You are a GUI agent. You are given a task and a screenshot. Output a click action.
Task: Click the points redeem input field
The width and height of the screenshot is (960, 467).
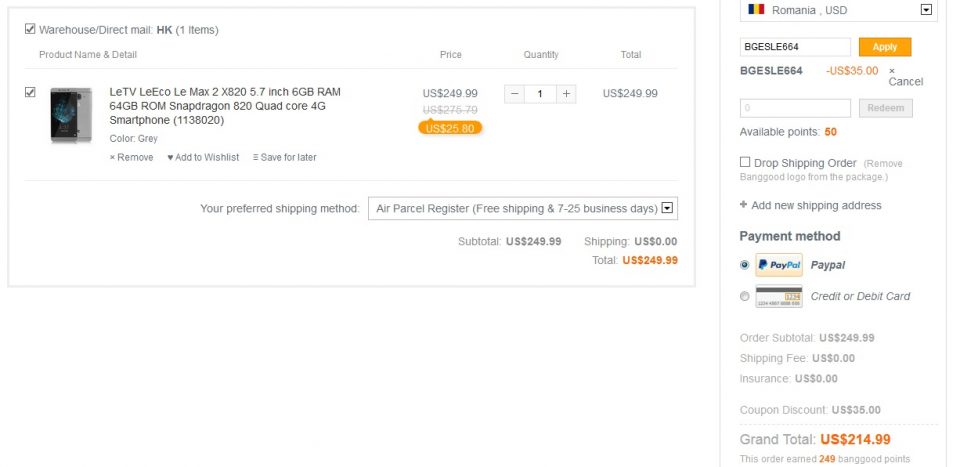click(795, 108)
